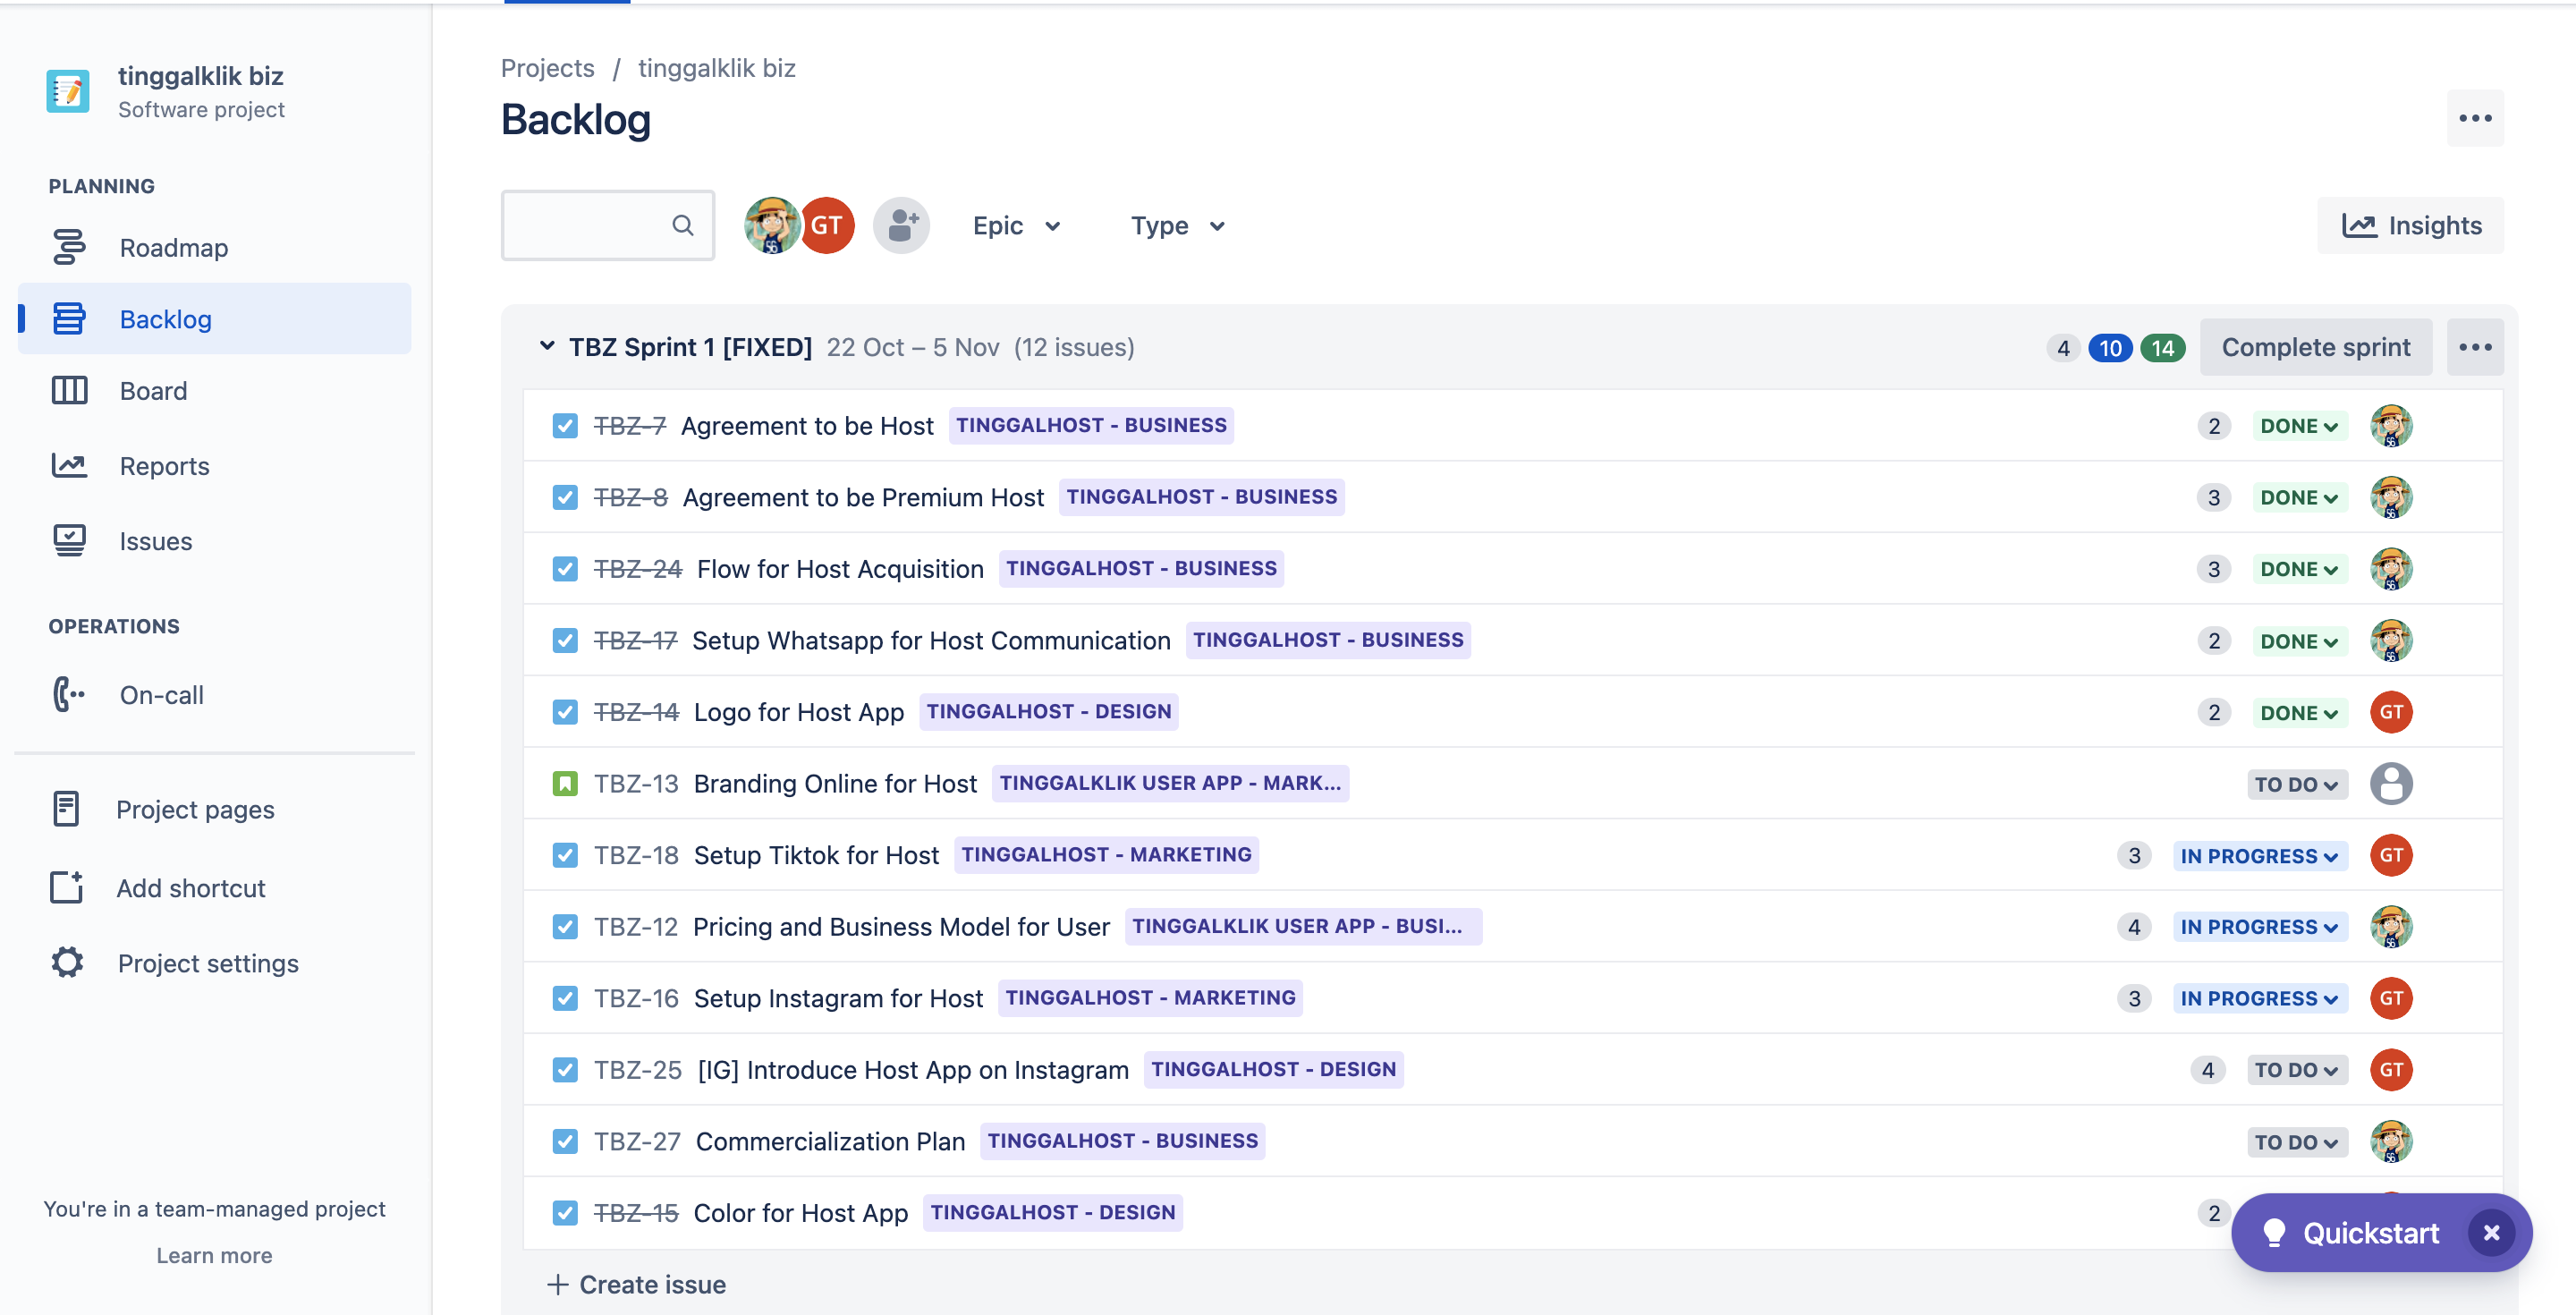This screenshot has width=2576, height=1315.
Task: Click the add people avatar icon
Action: coord(901,225)
